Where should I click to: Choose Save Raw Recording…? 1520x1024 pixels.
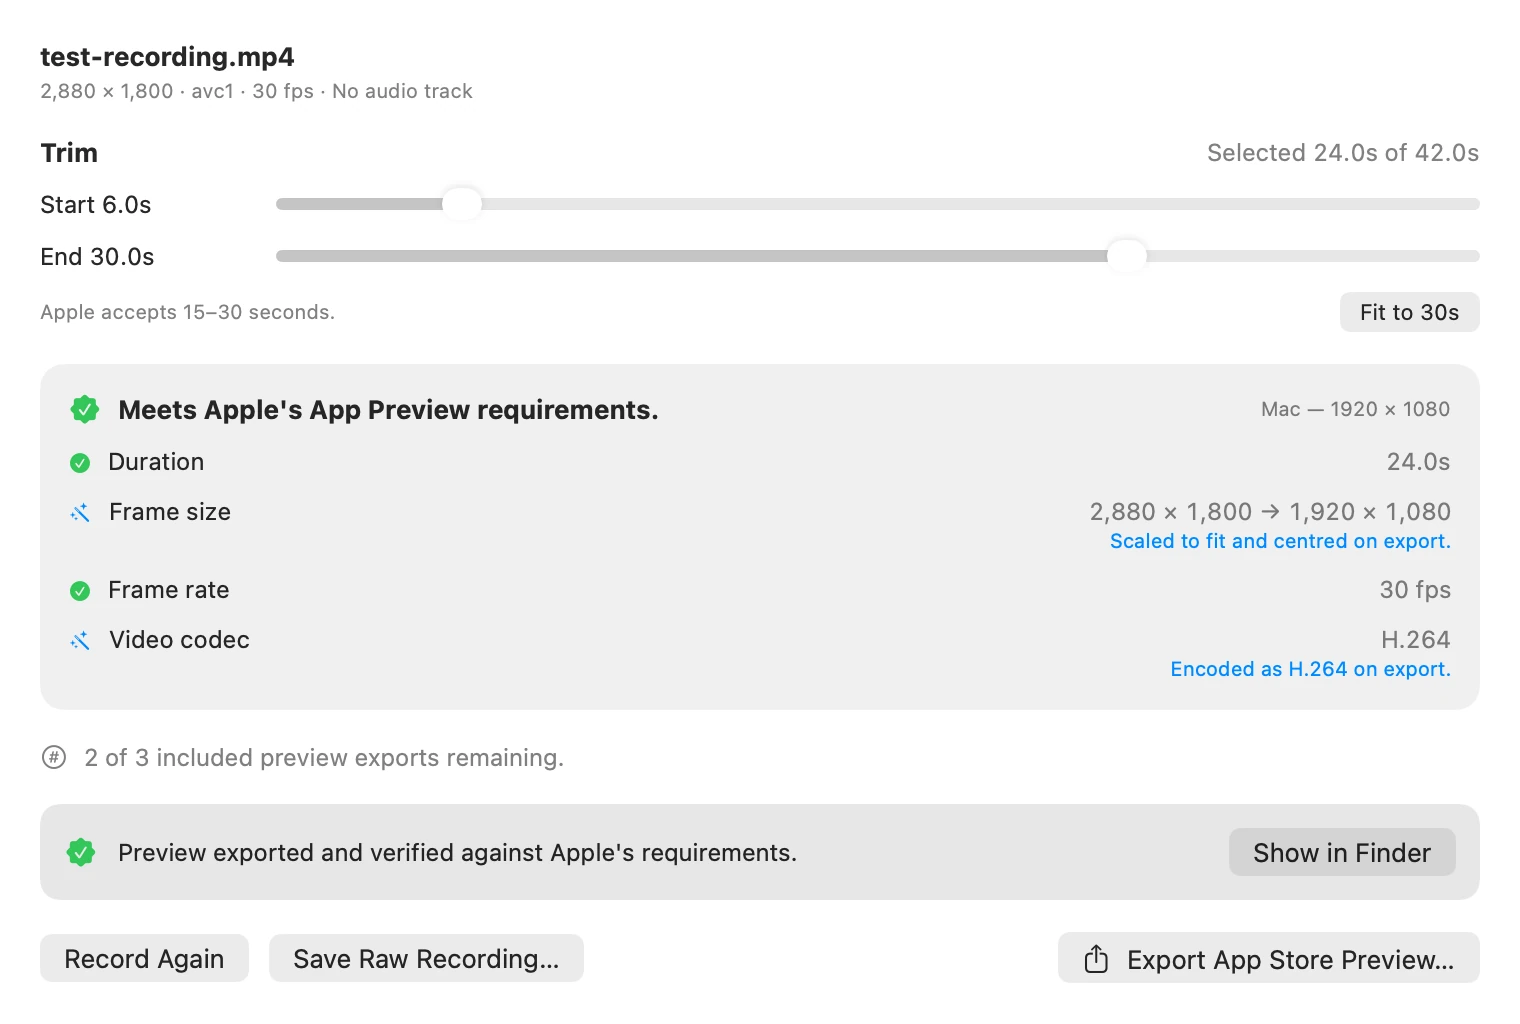[x=426, y=958]
